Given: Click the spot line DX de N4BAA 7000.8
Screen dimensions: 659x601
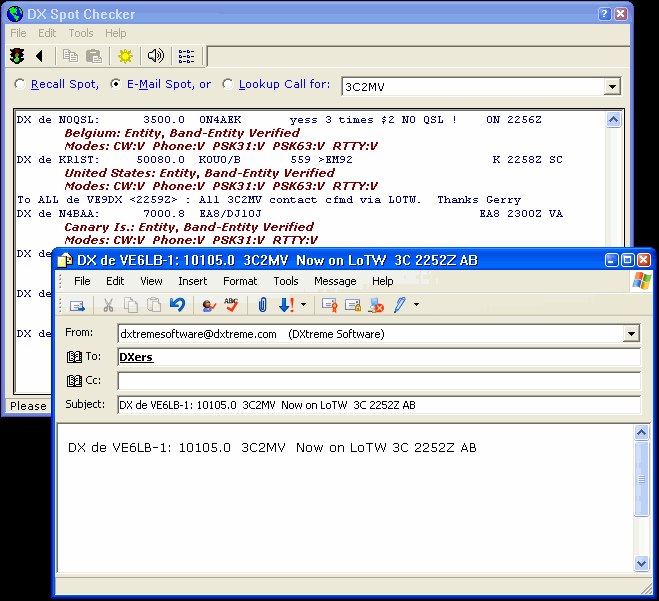Looking at the screenshot, I should pos(290,214).
